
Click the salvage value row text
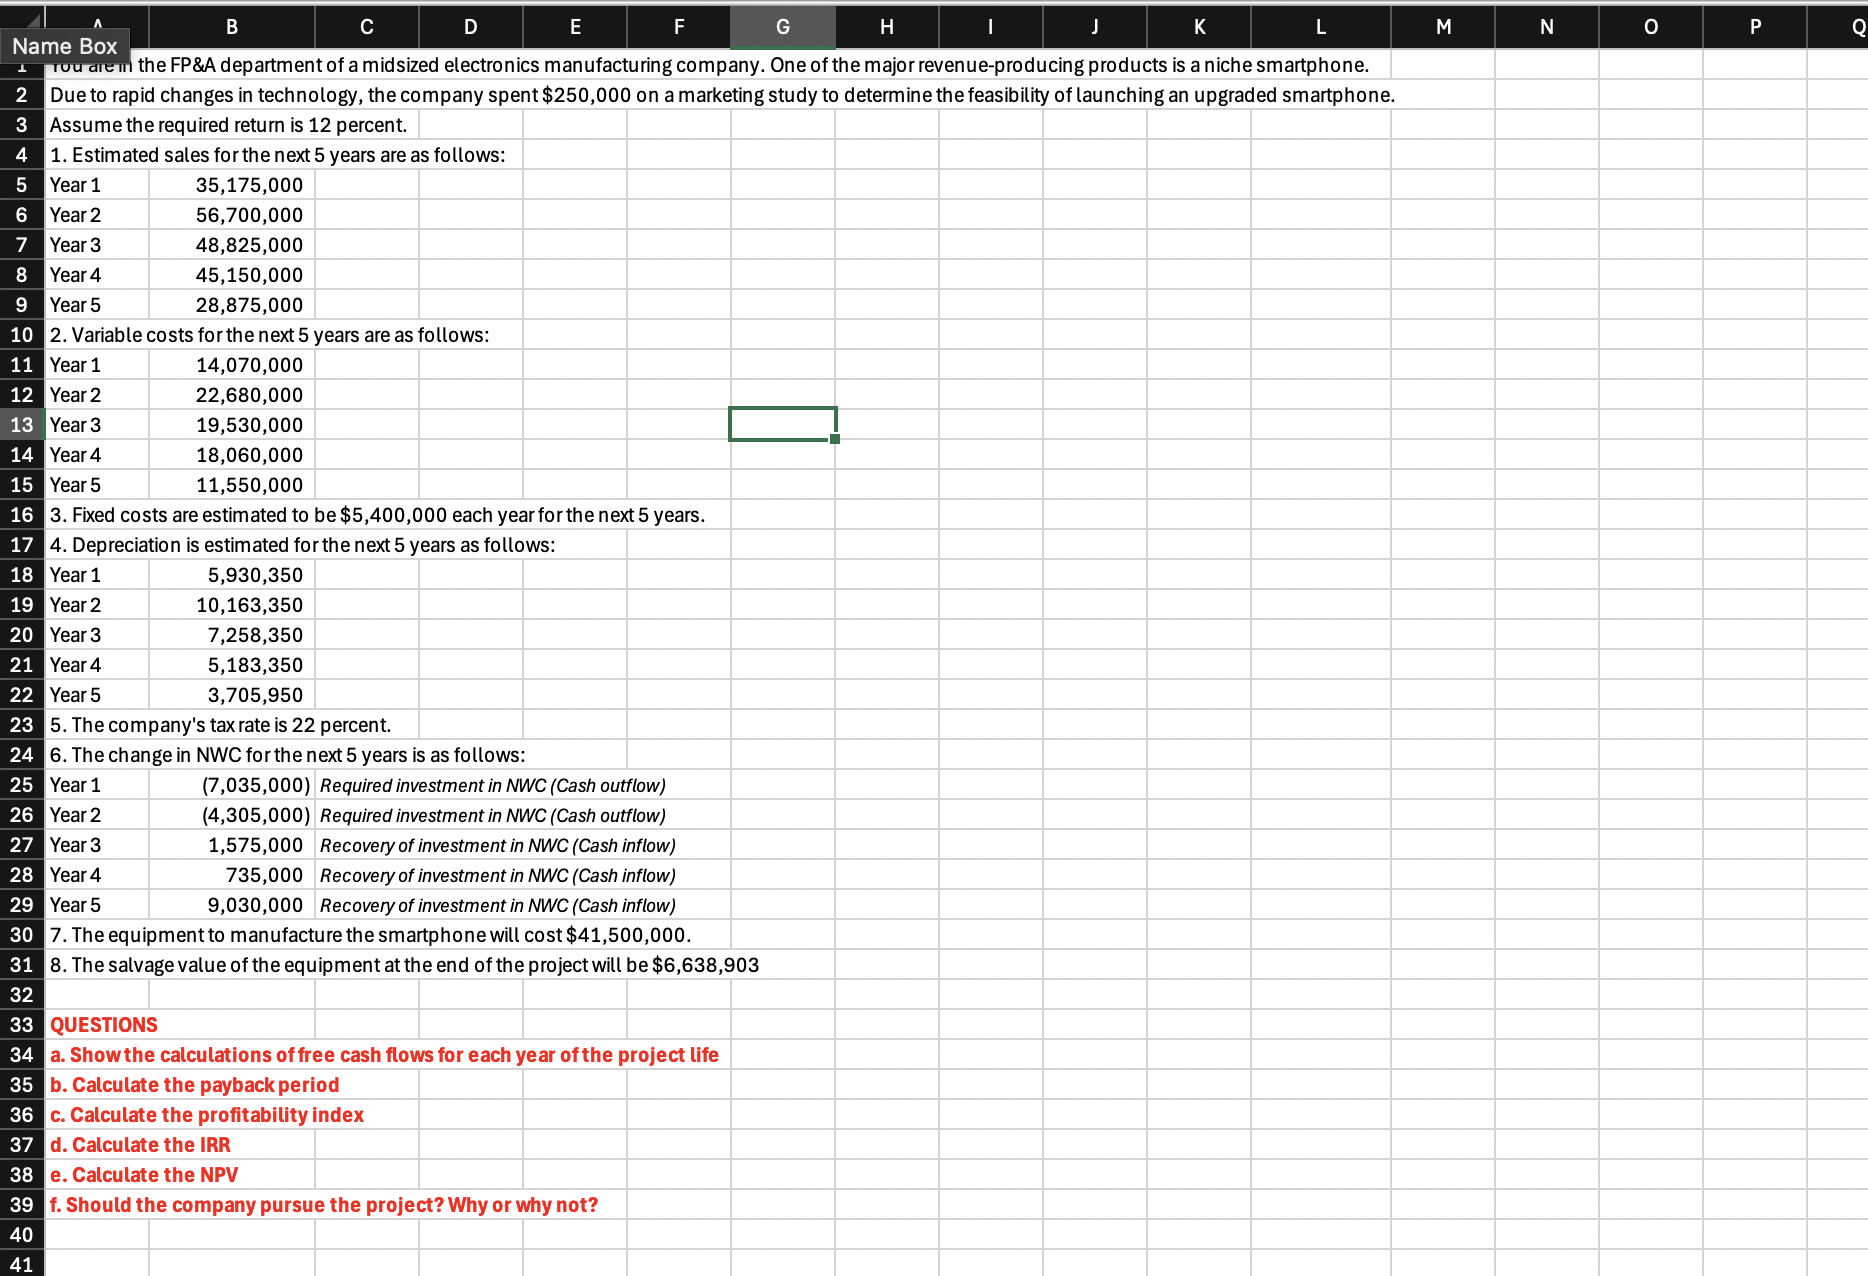coord(404,965)
